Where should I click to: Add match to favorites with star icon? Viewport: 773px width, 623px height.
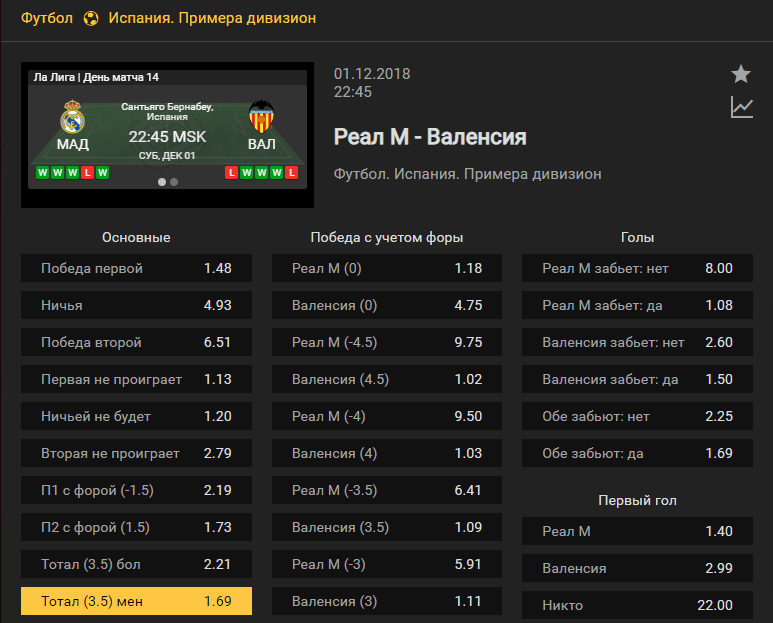pos(740,74)
